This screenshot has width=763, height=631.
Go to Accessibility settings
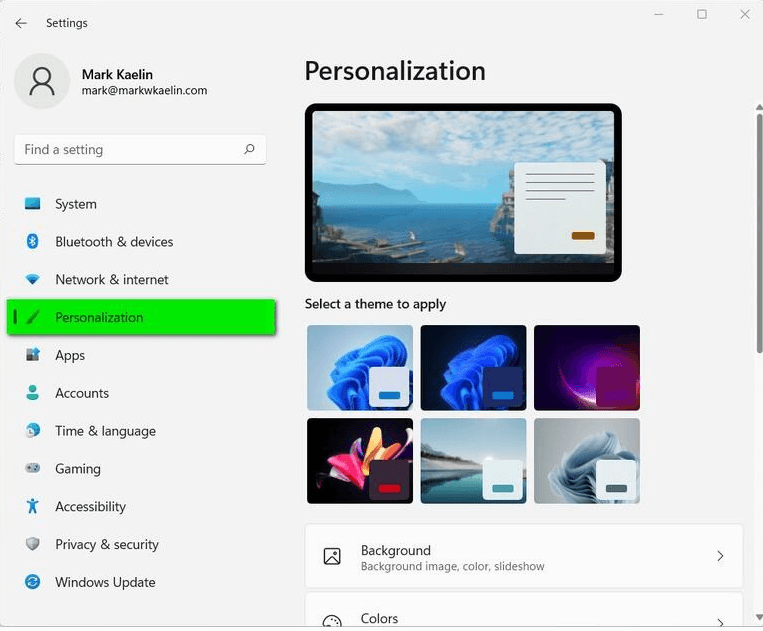pos(141,506)
